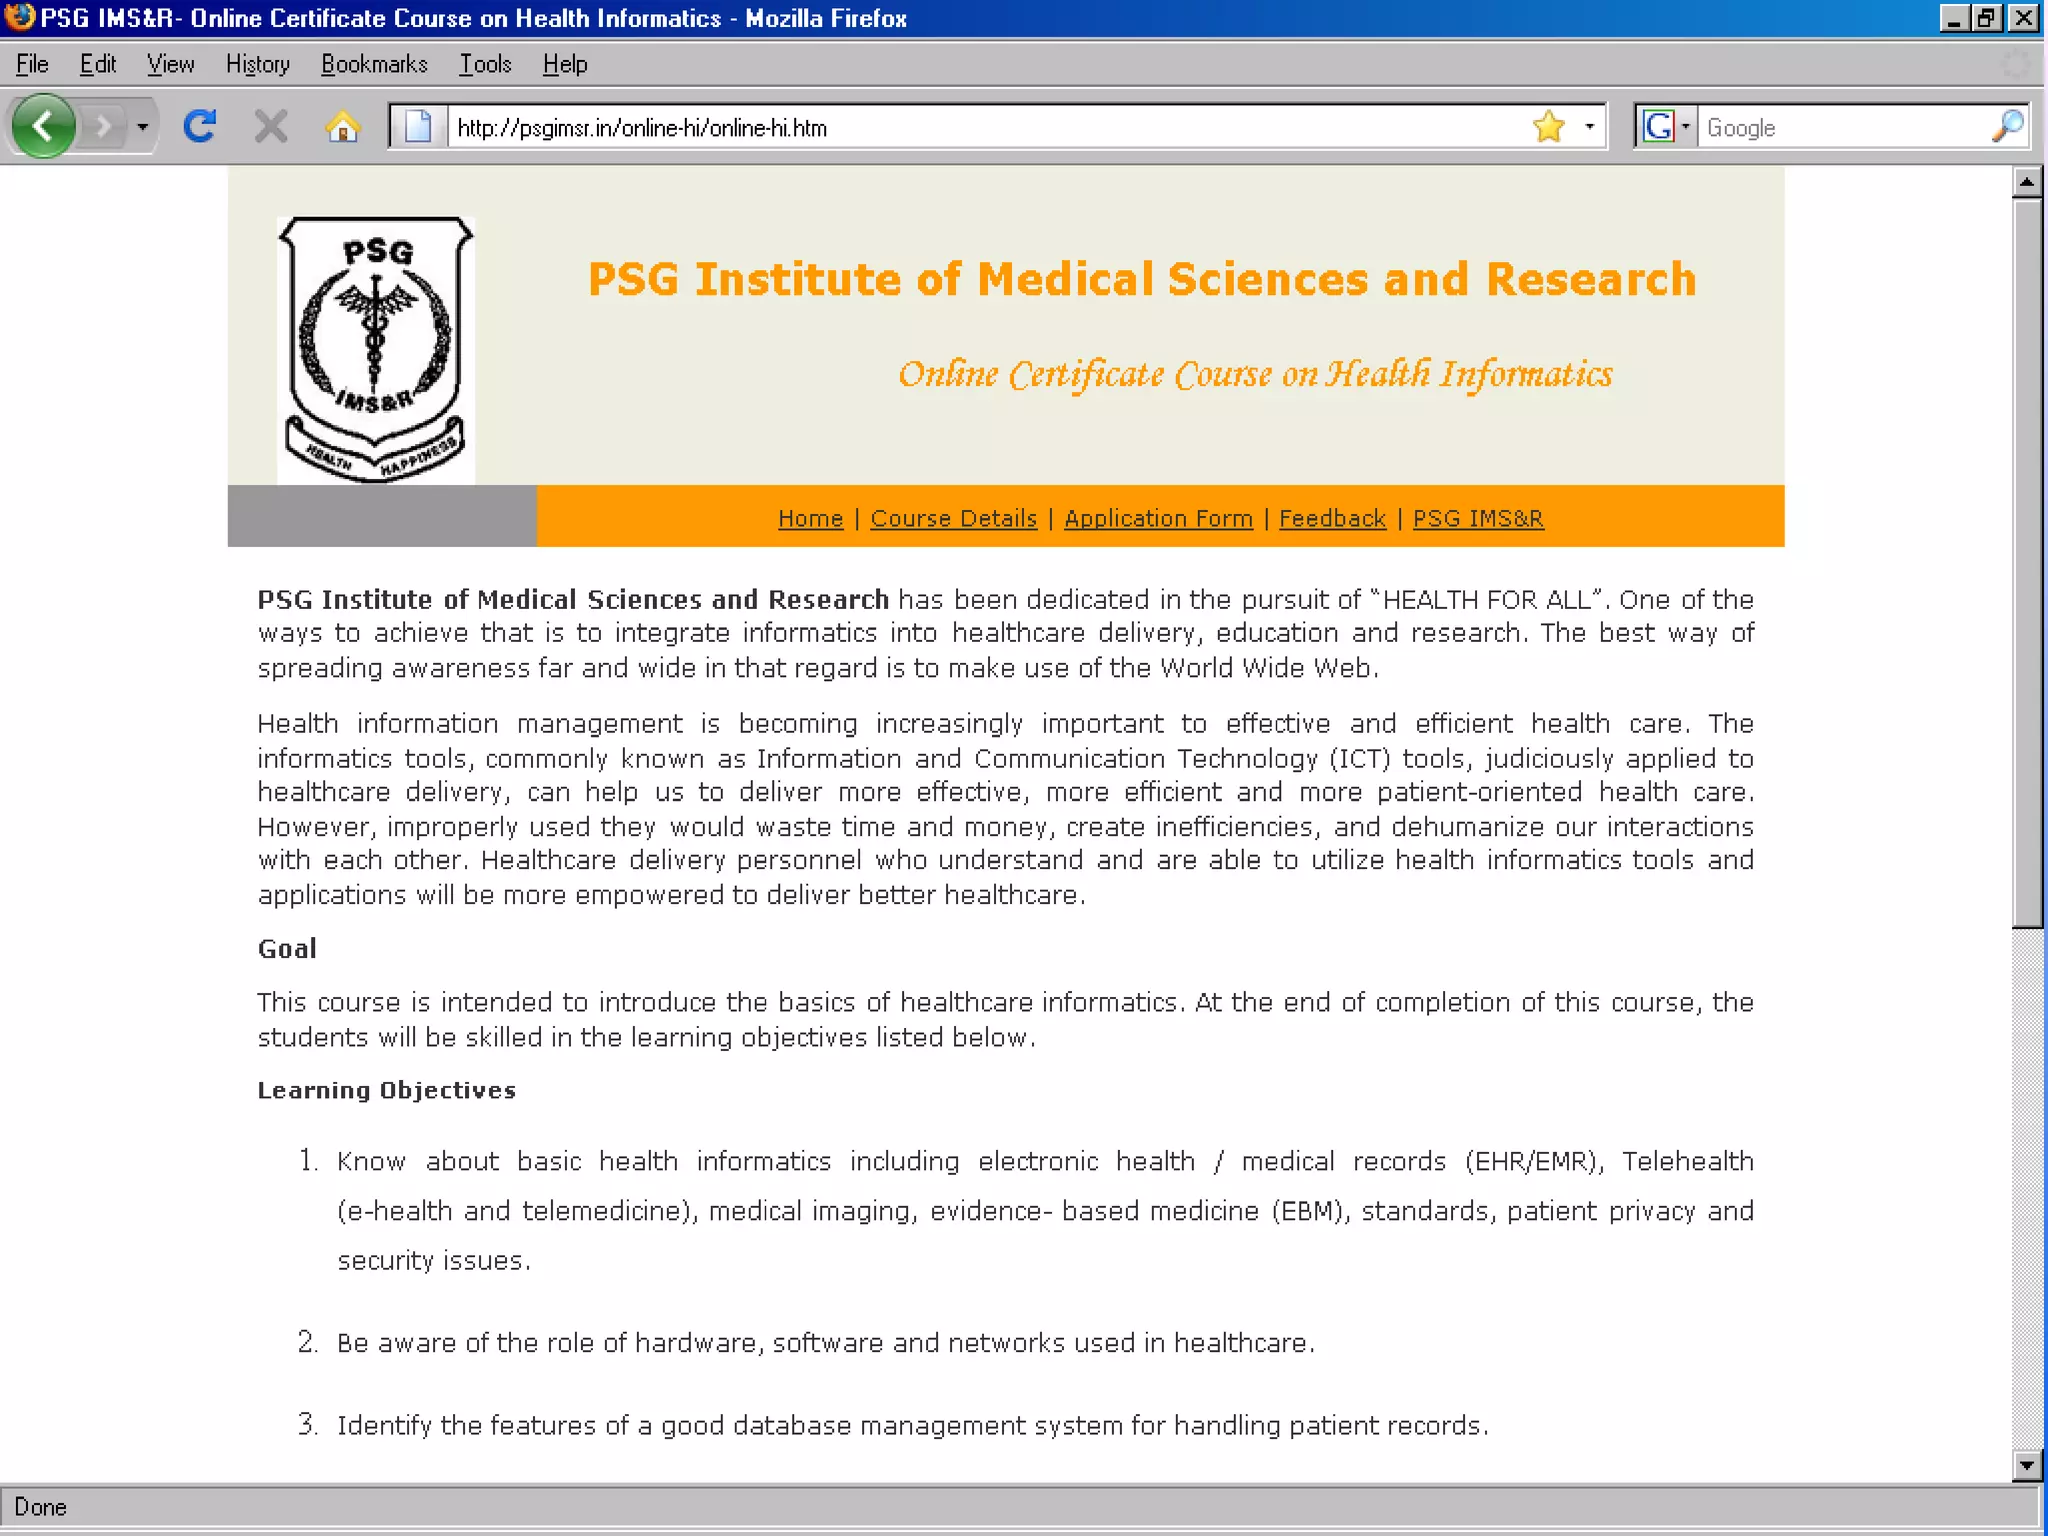Open the Bookmarks menu
Image resolution: width=2048 pixels, height=1536 pixels.
[374, 64]
